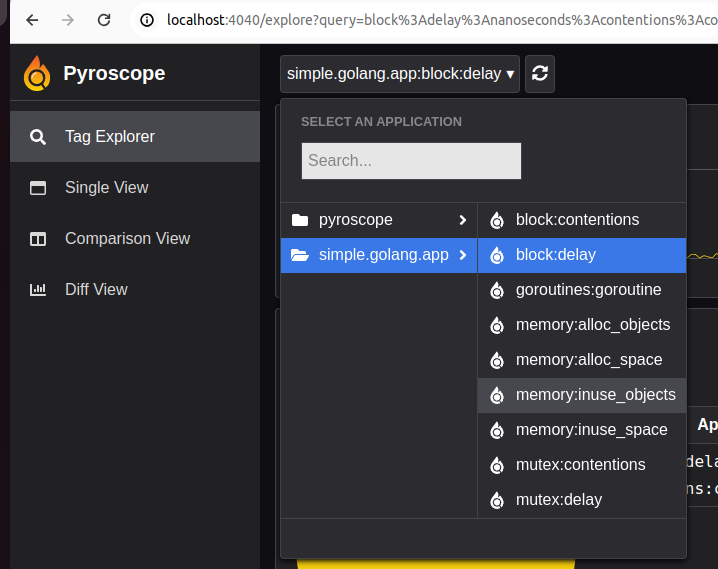Viewport: 718px width, 569px height.
Task: Open the Single View page
Action: [x=106, y=188]
